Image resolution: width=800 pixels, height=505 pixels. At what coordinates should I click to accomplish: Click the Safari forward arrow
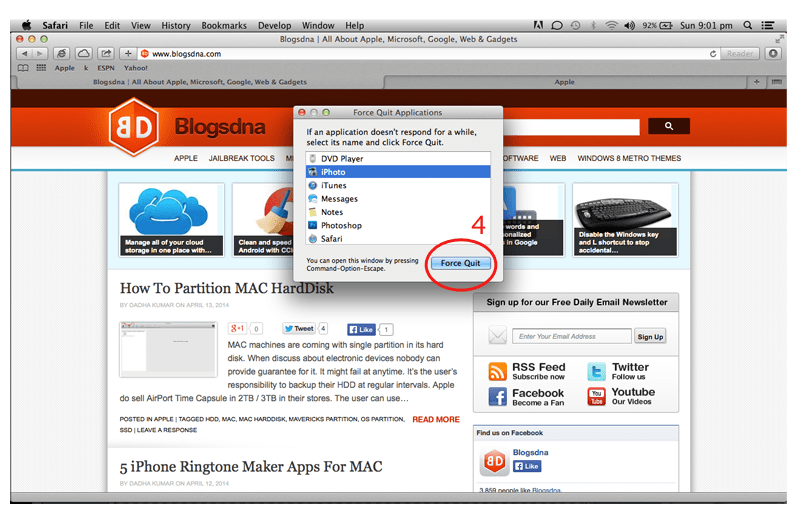39,54
